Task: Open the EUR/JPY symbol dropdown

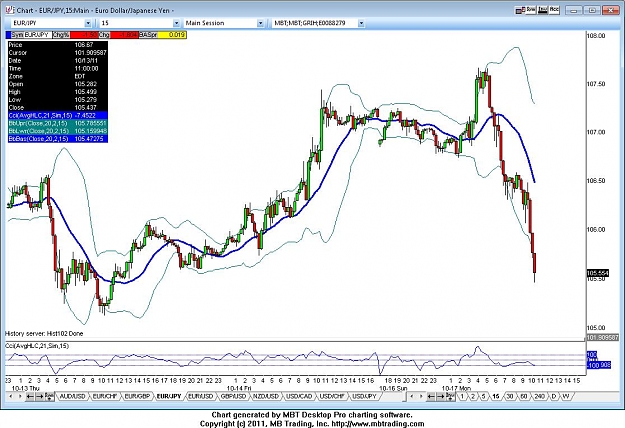Action: tap(88, 23)
